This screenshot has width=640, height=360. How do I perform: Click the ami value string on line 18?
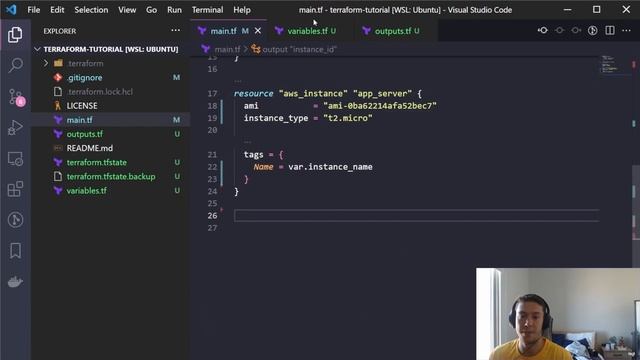pyautogui.click(x=380, y=106)
